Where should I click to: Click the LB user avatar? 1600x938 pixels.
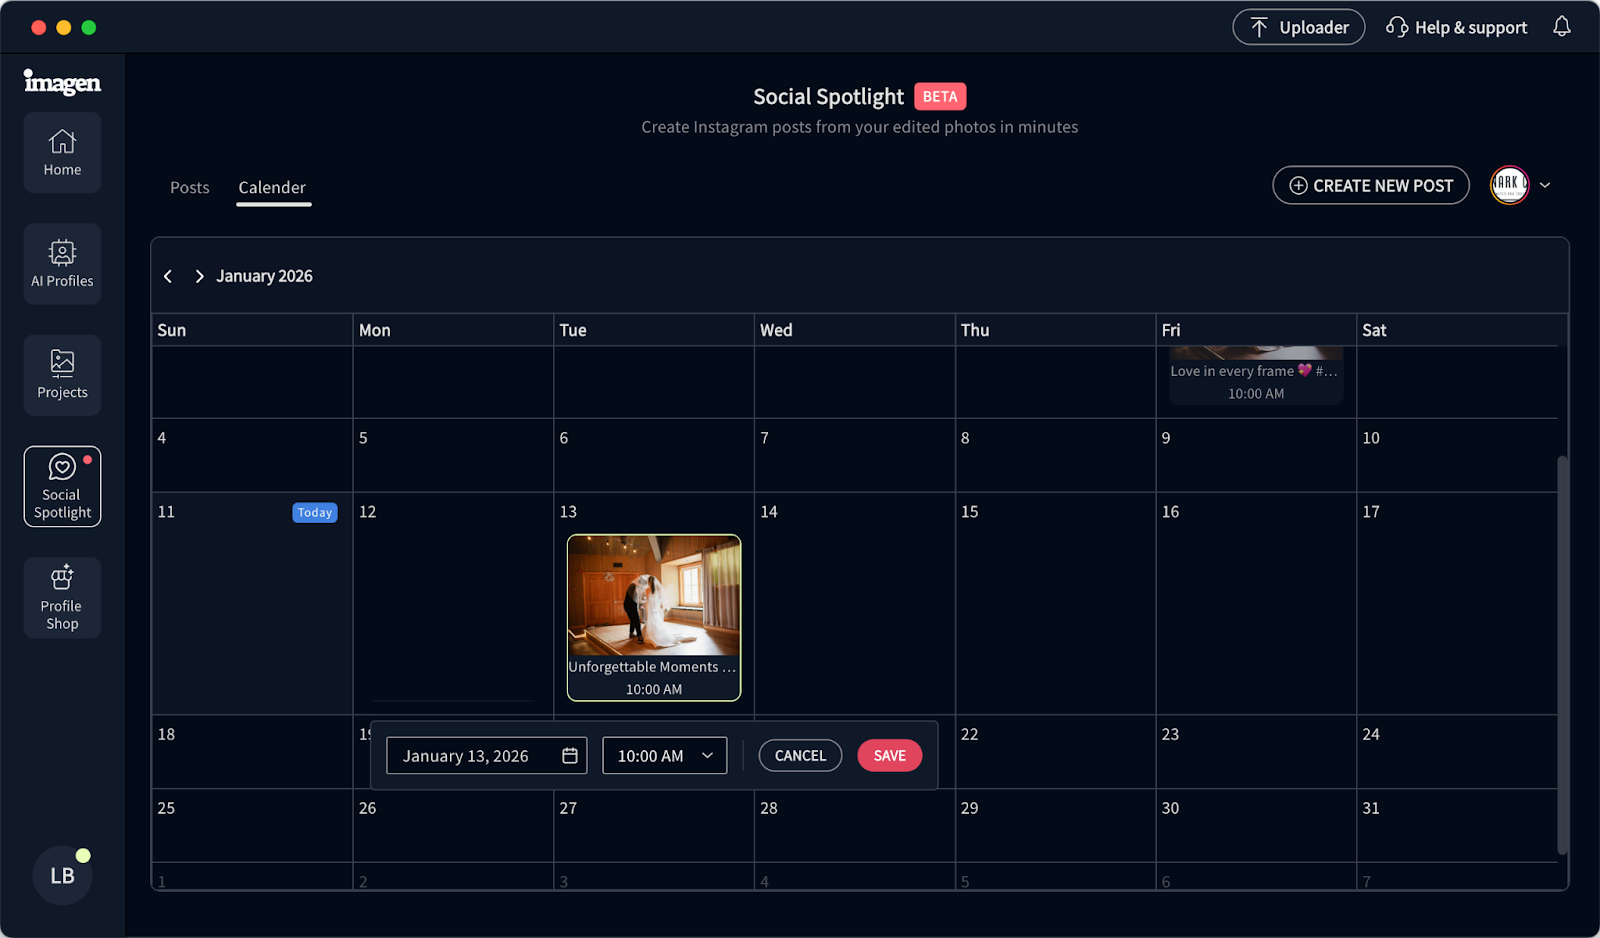pyautogui.click(x=62, y=875)
